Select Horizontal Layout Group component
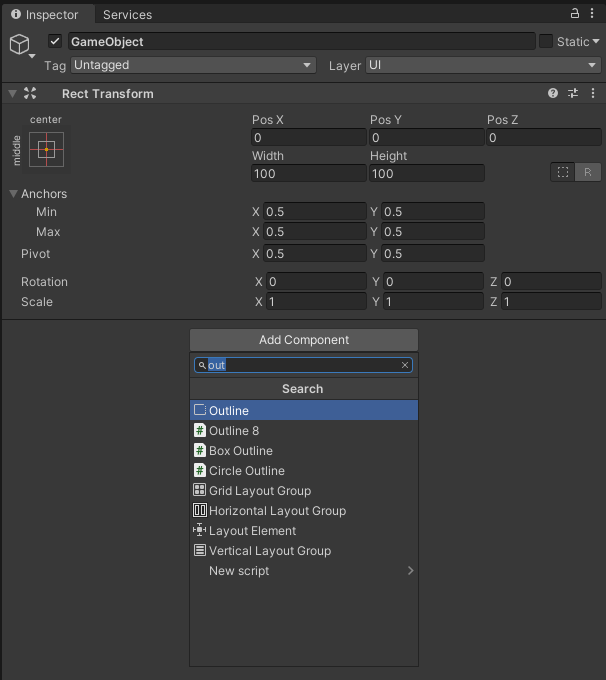This screenshot has width=606, height=680. click(x=304, y=510)
